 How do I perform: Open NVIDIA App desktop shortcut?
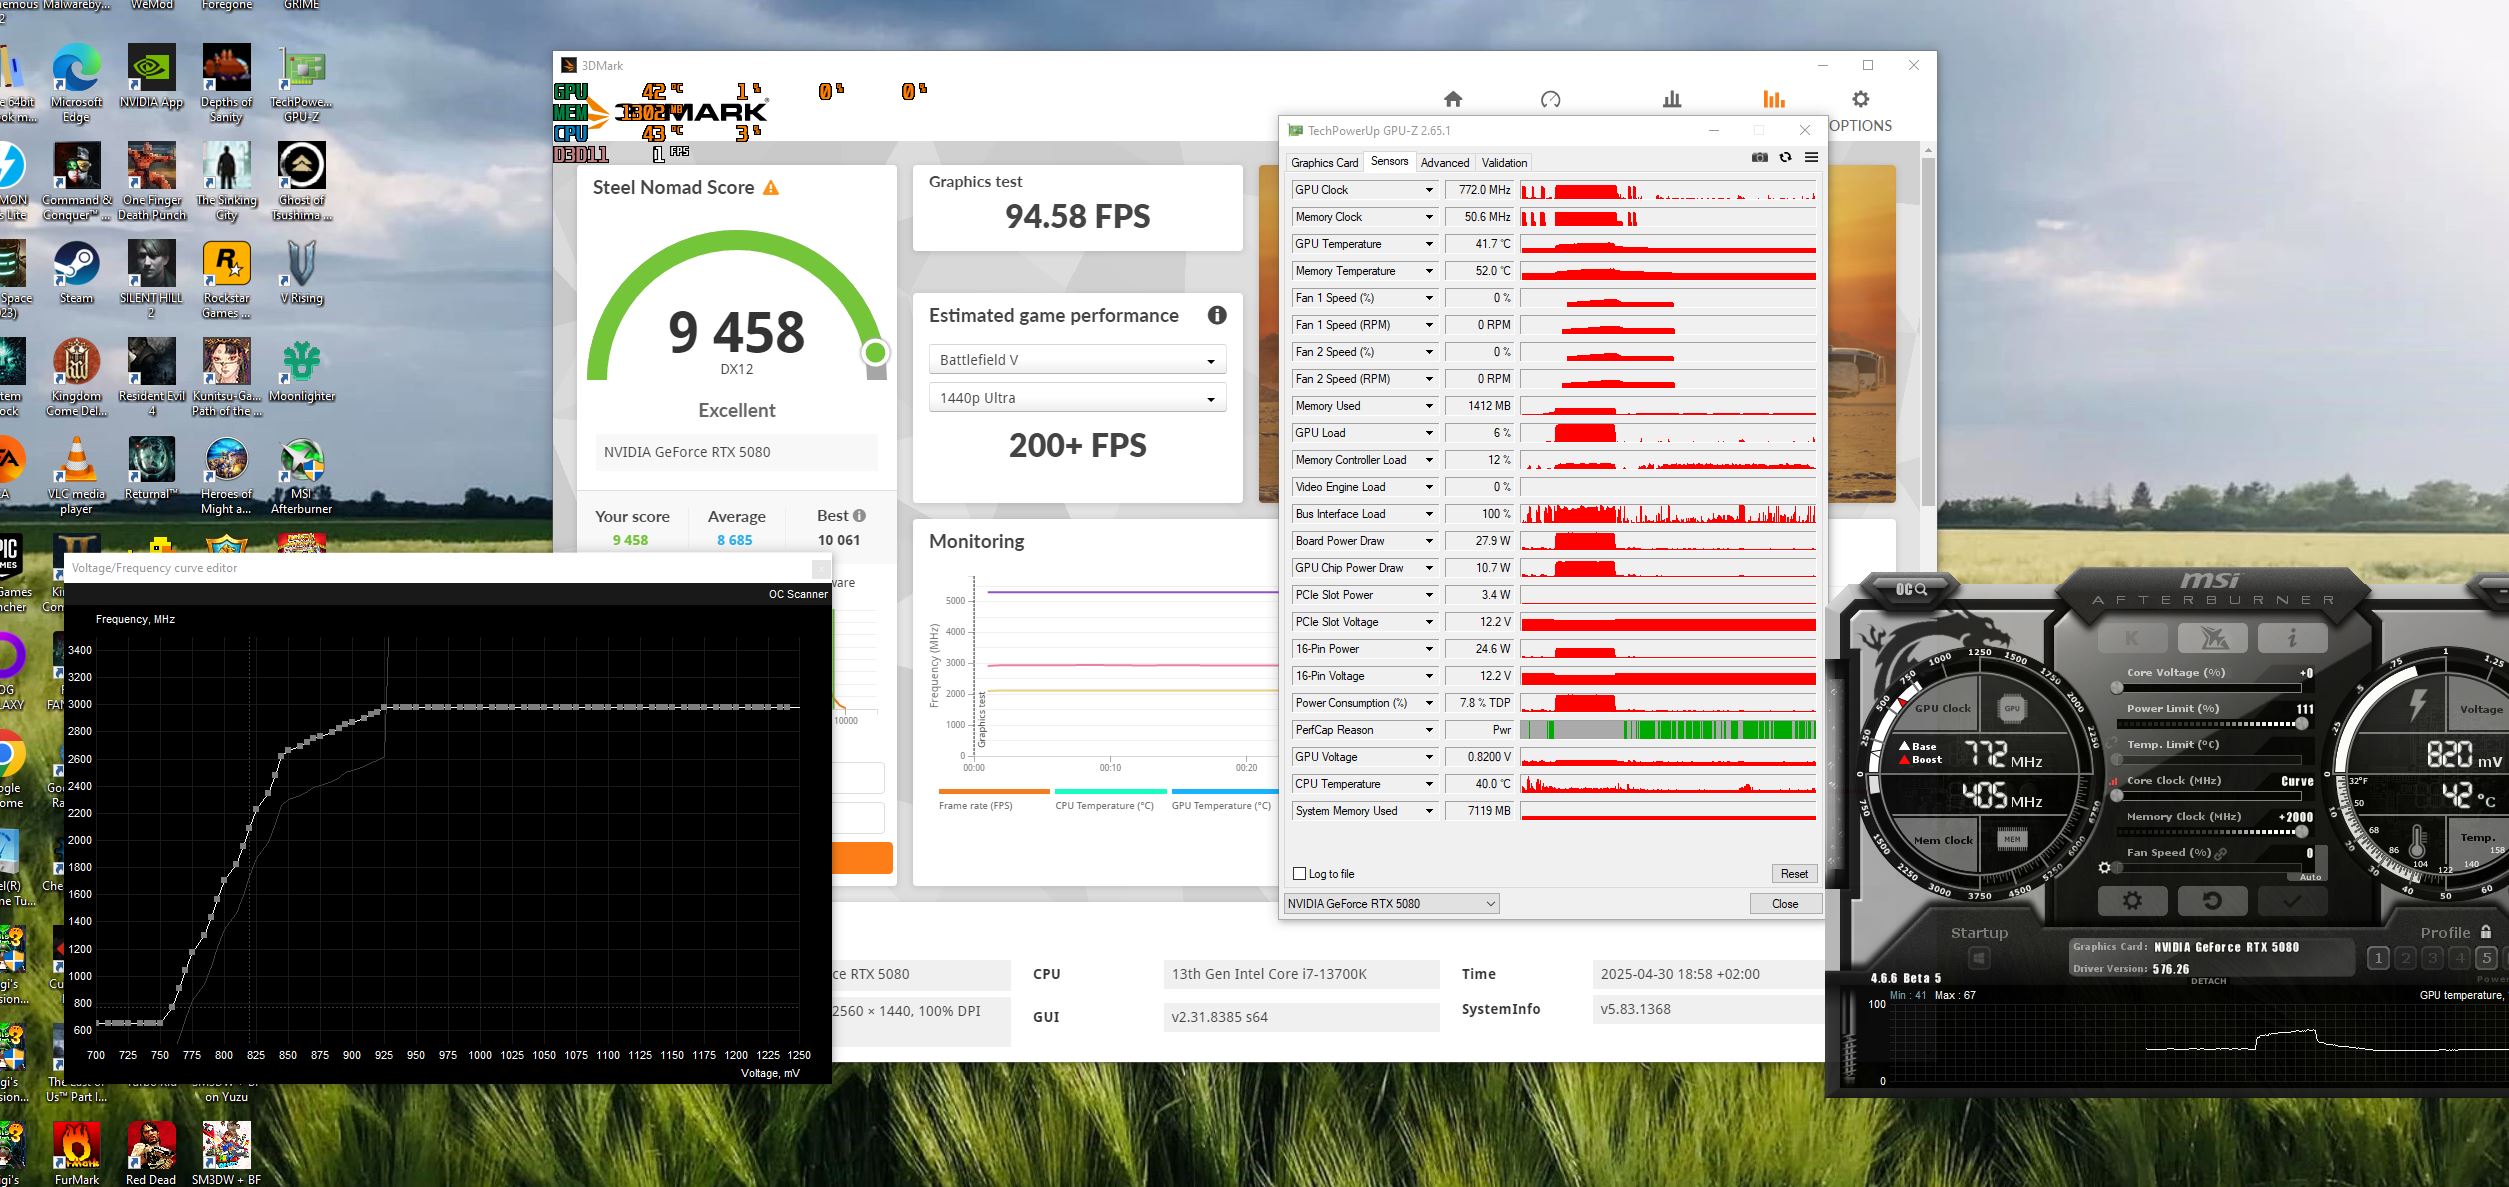point(151,77)
